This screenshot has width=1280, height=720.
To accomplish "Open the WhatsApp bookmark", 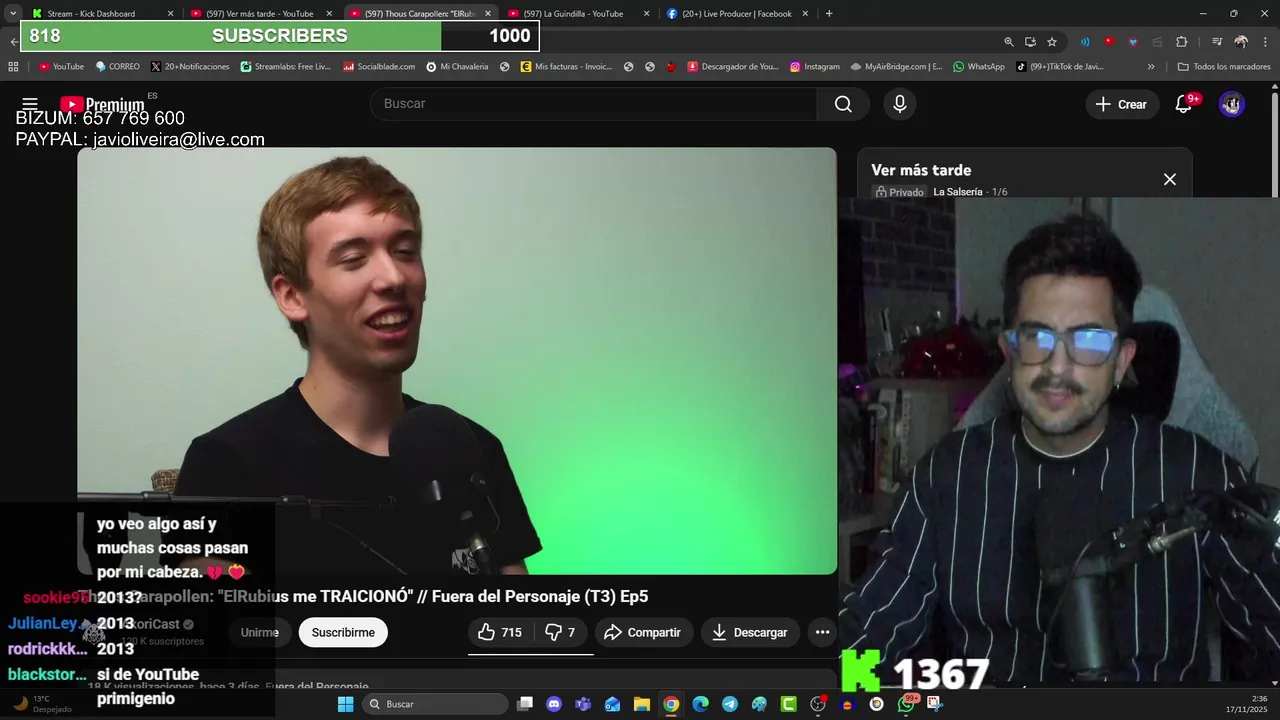I will (x=978, y=67).
